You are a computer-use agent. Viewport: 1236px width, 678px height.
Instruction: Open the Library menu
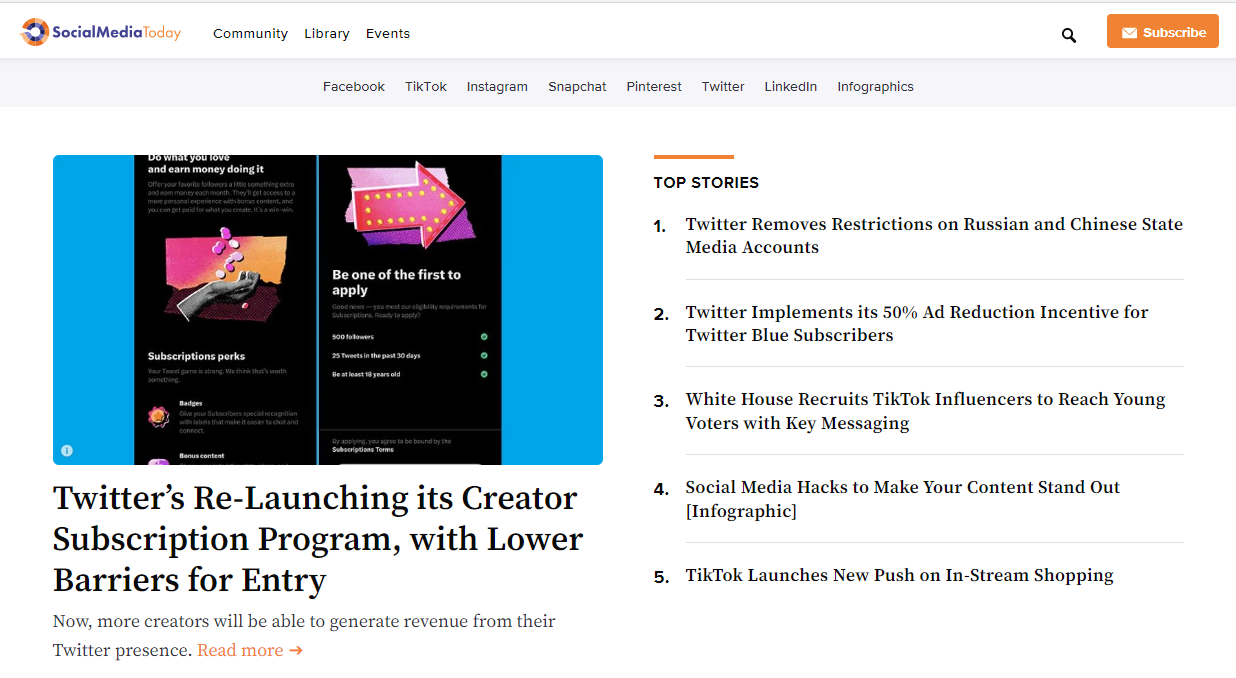coord(327,33)
